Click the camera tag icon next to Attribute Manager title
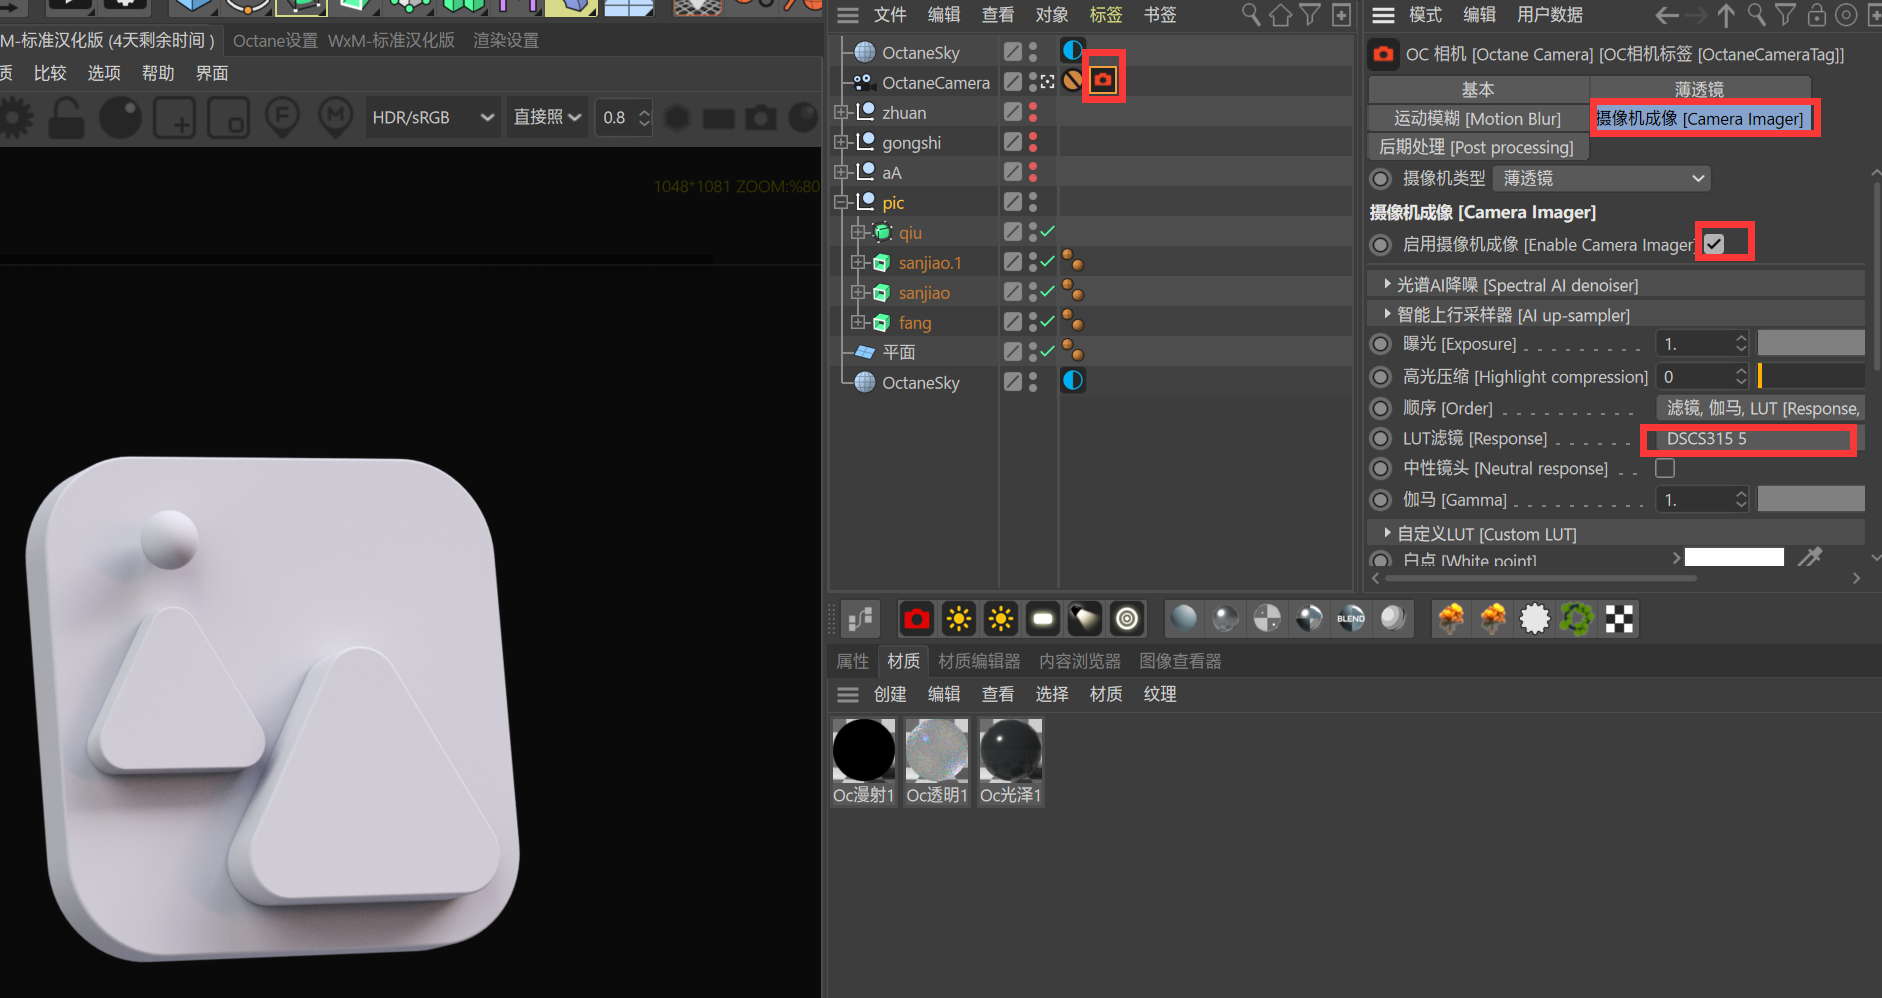 click(1383, 54)
